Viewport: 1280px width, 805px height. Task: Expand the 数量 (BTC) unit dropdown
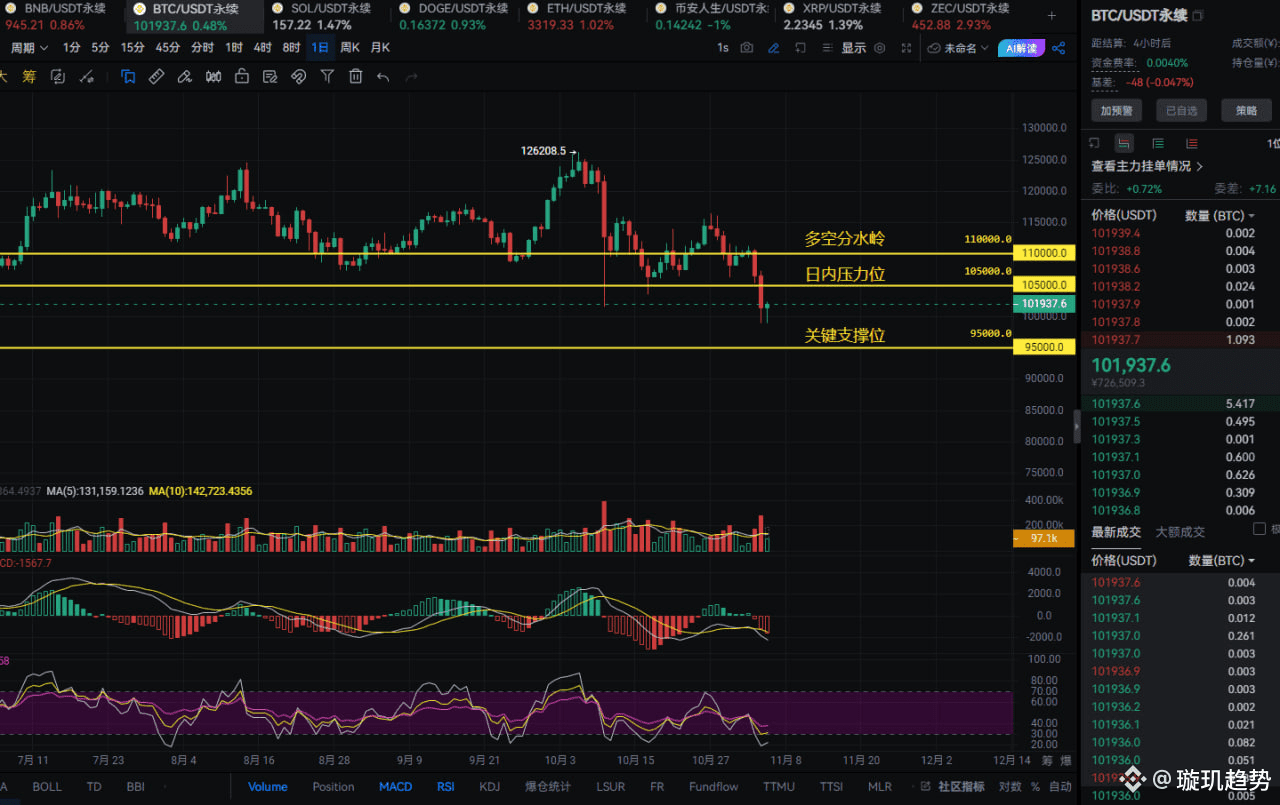click(x=1219, y=215)
